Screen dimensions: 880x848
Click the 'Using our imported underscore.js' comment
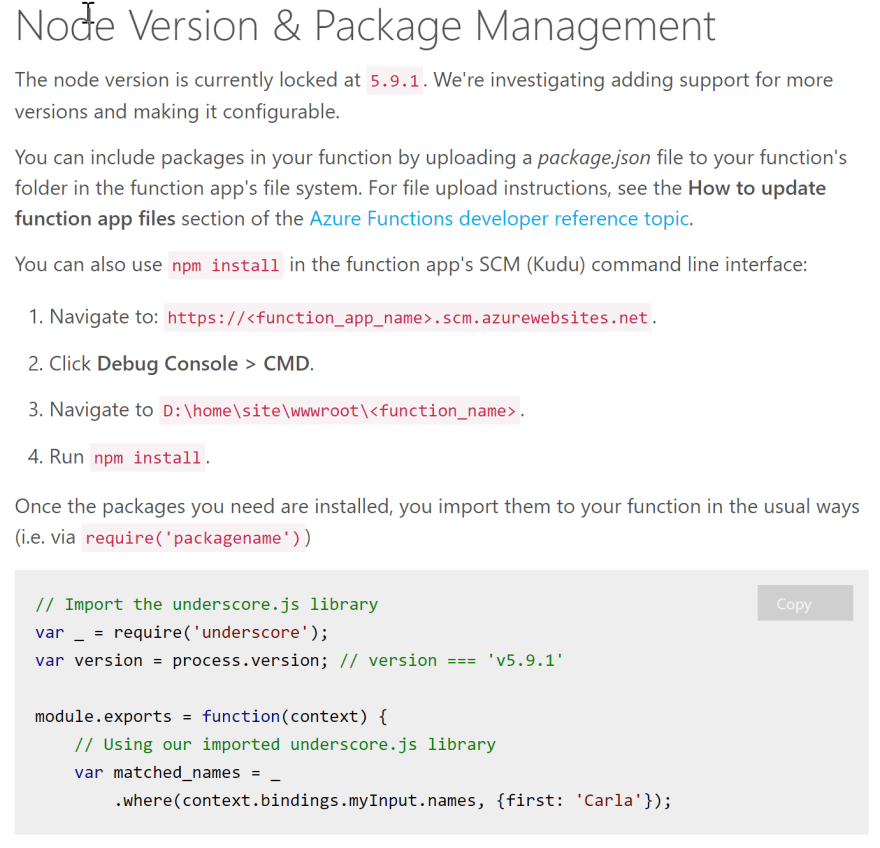284,744
